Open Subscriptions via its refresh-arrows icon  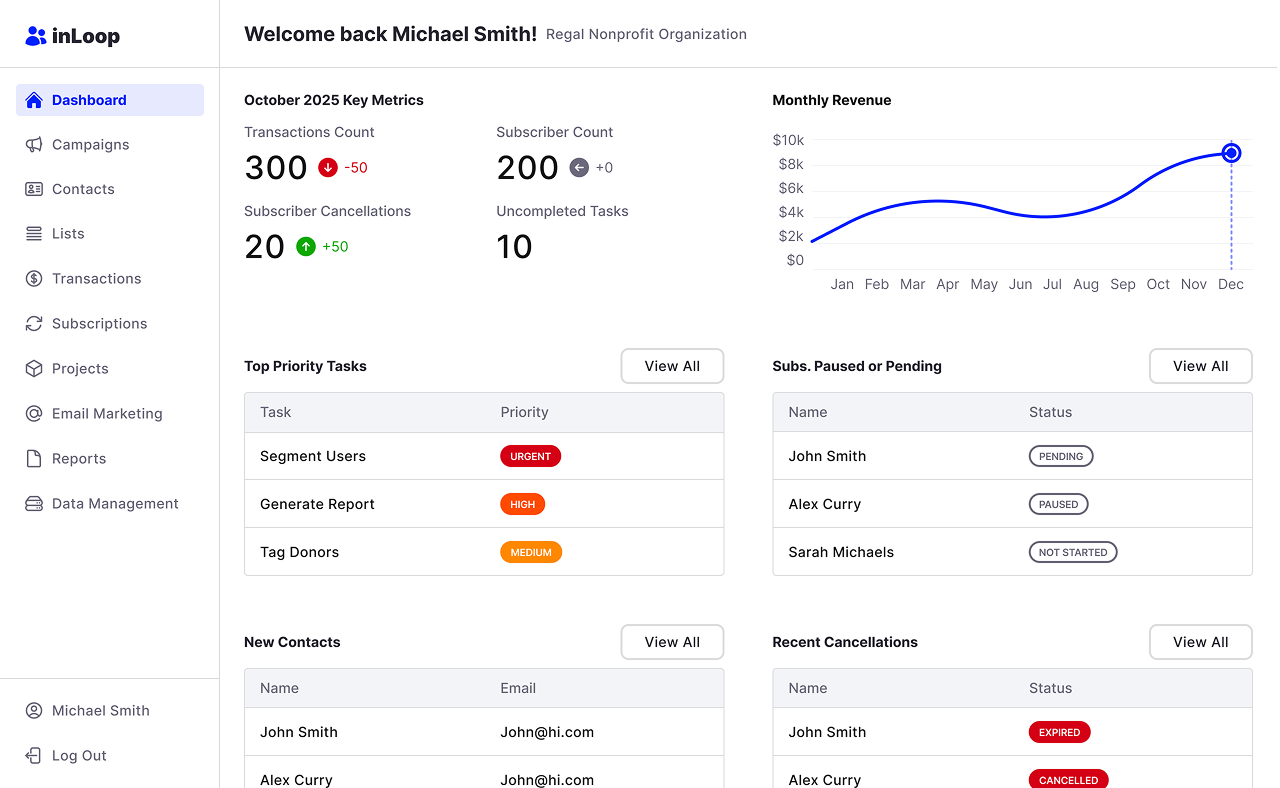point(34,324)
